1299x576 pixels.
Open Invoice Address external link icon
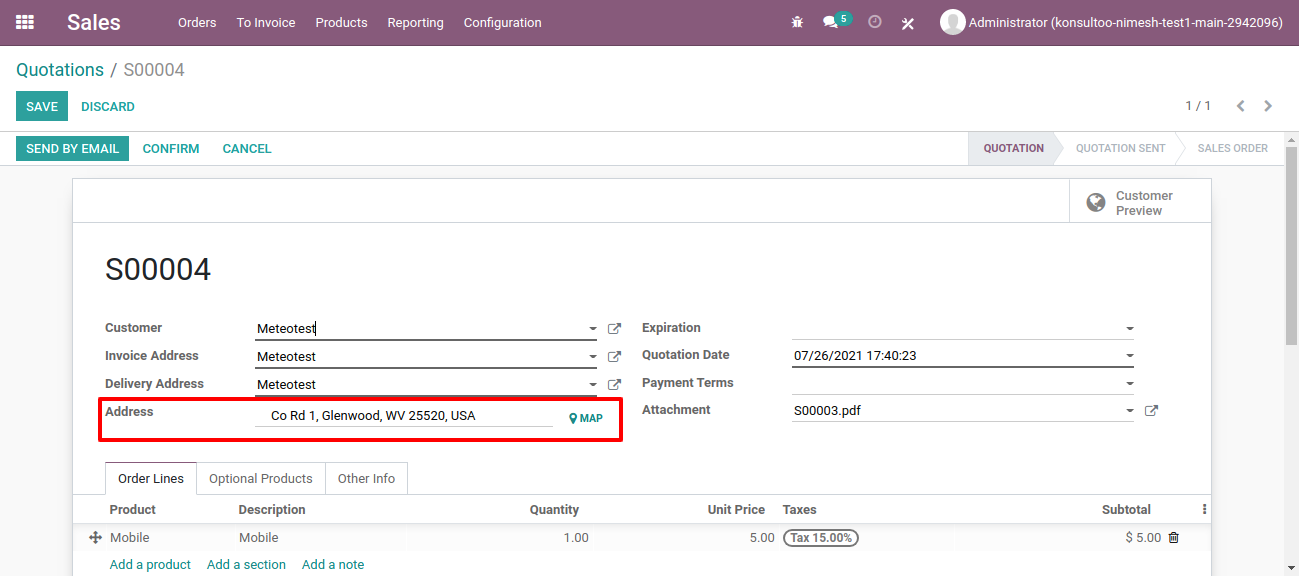pyautogui.click(x=615, y=357)
